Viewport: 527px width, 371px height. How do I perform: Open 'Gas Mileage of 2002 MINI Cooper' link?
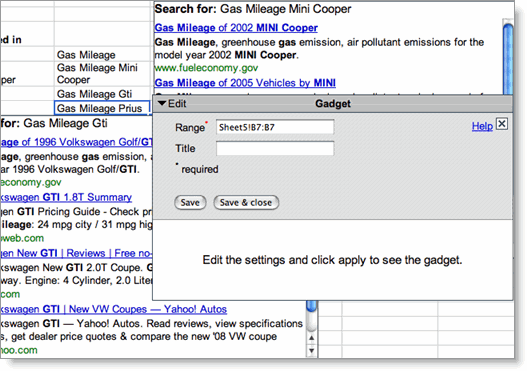(x=236, y=28)
